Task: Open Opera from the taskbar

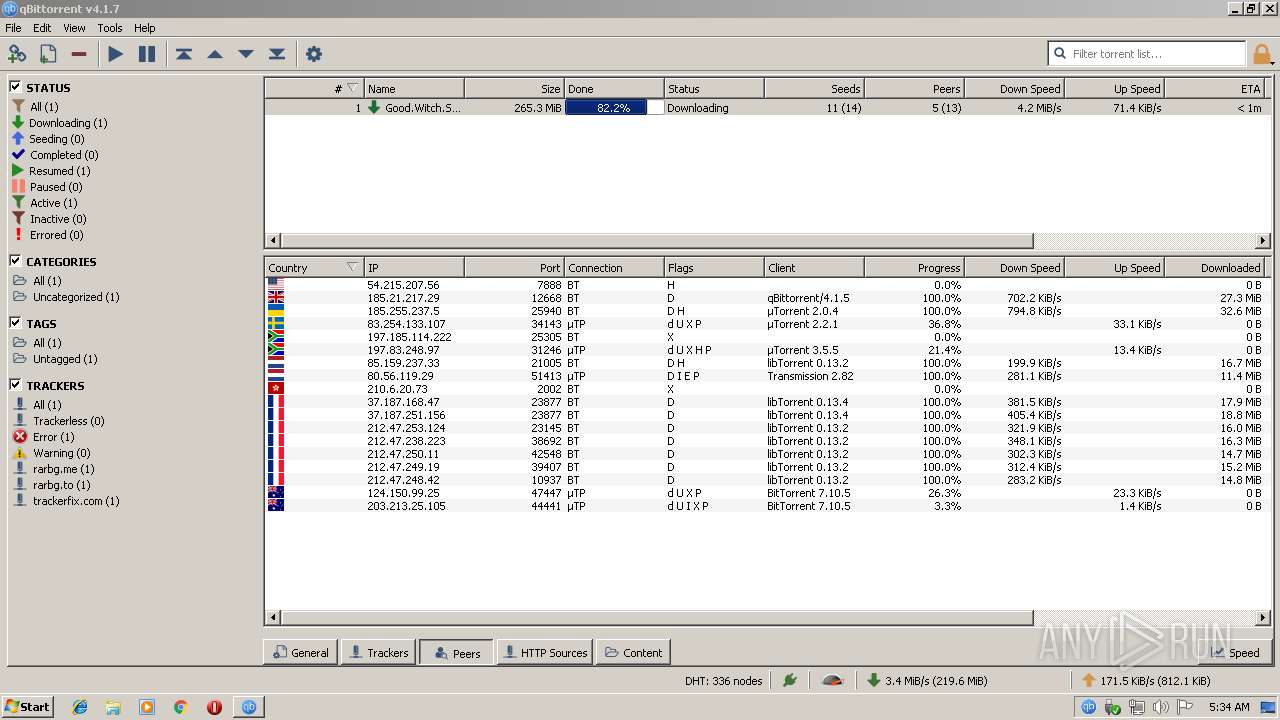Action: coord(214,707)
